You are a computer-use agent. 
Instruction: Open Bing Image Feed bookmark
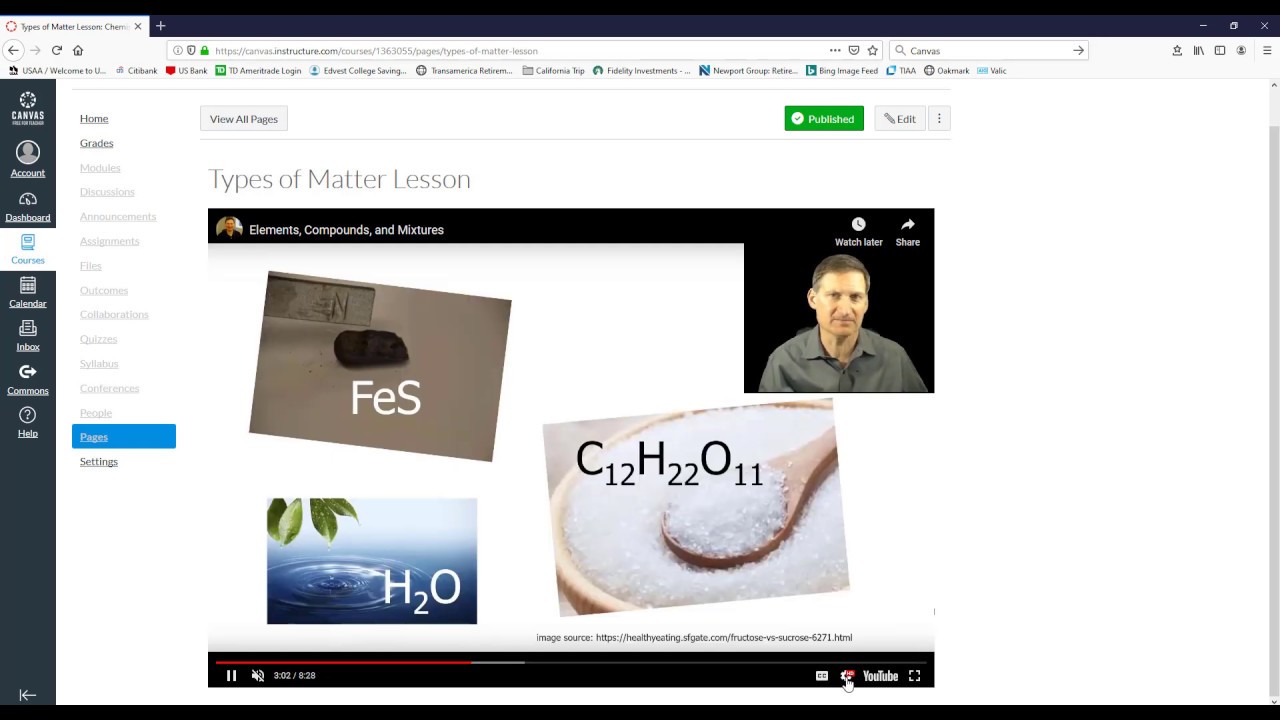tap(842, 71)
